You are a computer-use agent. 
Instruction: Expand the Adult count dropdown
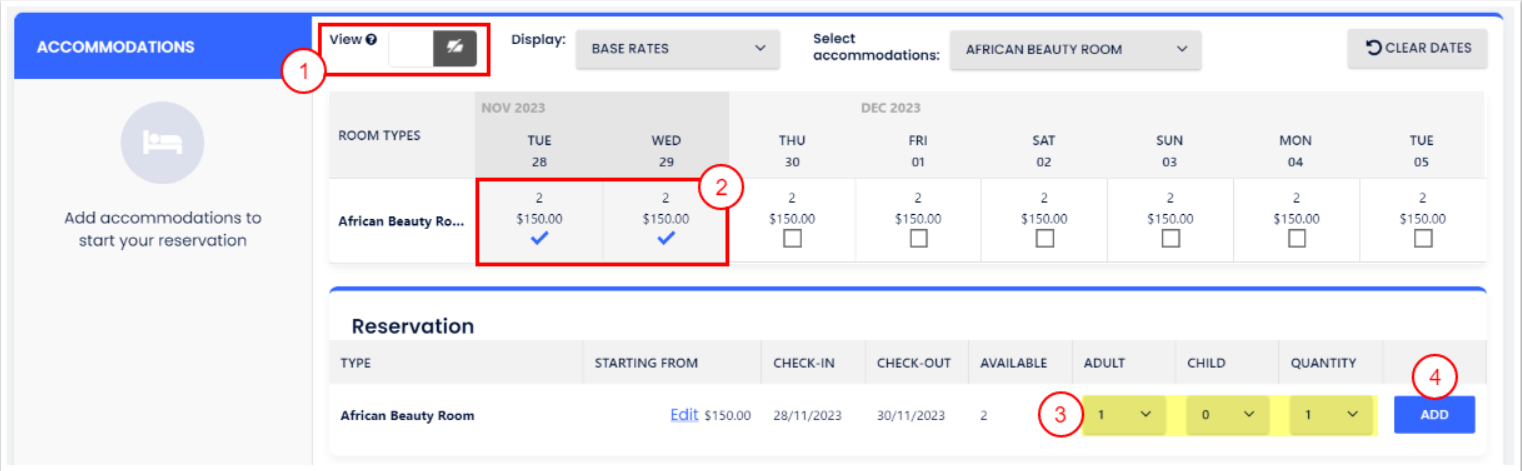click(x=1124, y=415)
